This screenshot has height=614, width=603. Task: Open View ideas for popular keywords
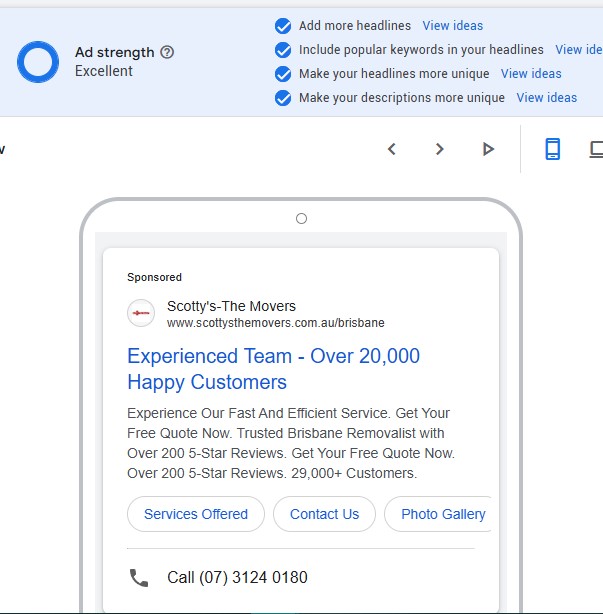point(579,50)
